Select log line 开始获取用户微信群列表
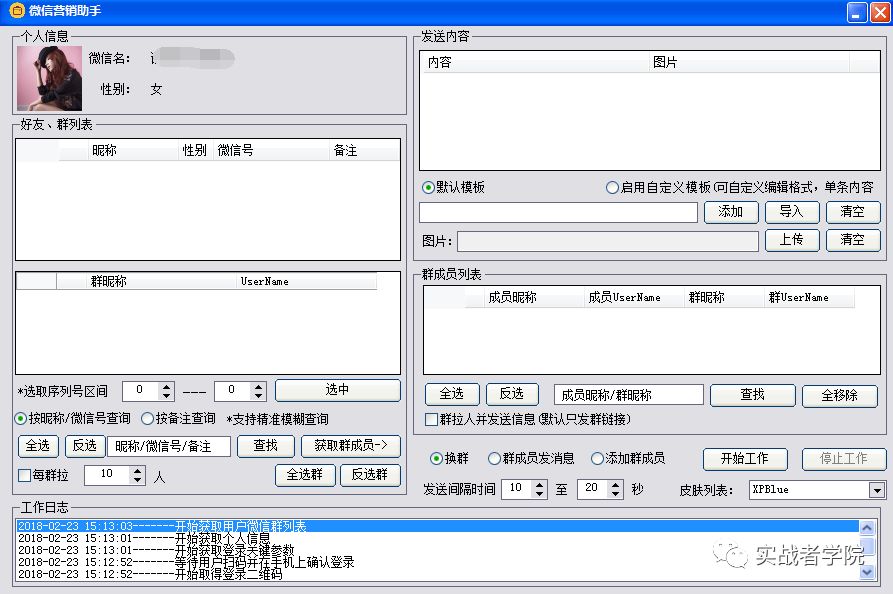The height and width of the screenshot is (594, 893). point(438,526)
